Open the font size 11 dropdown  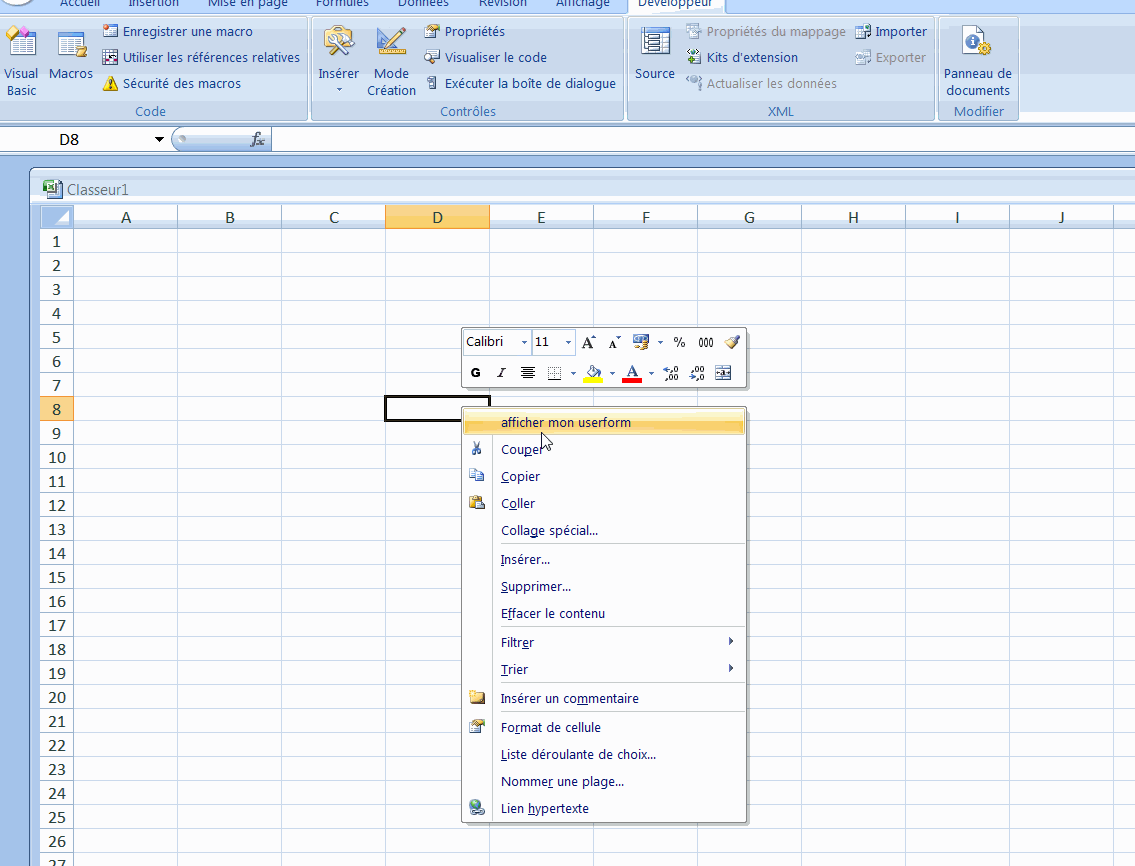[x=568, y=342]
